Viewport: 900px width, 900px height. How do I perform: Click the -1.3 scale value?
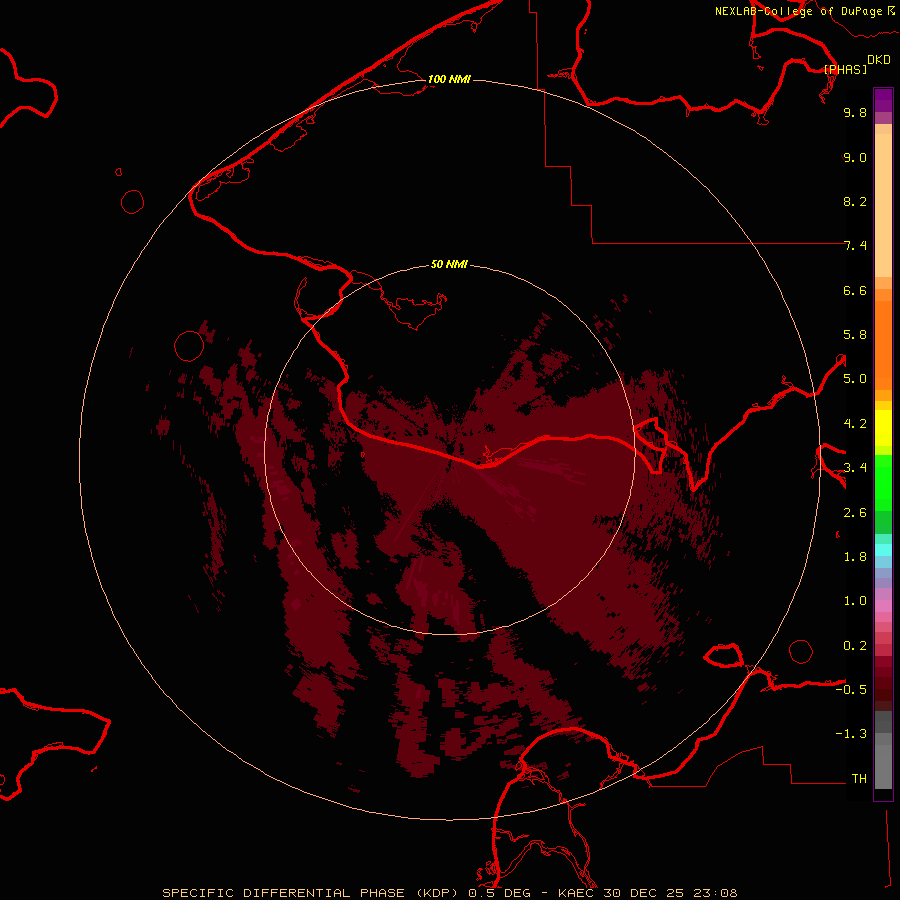click(851, 734)
